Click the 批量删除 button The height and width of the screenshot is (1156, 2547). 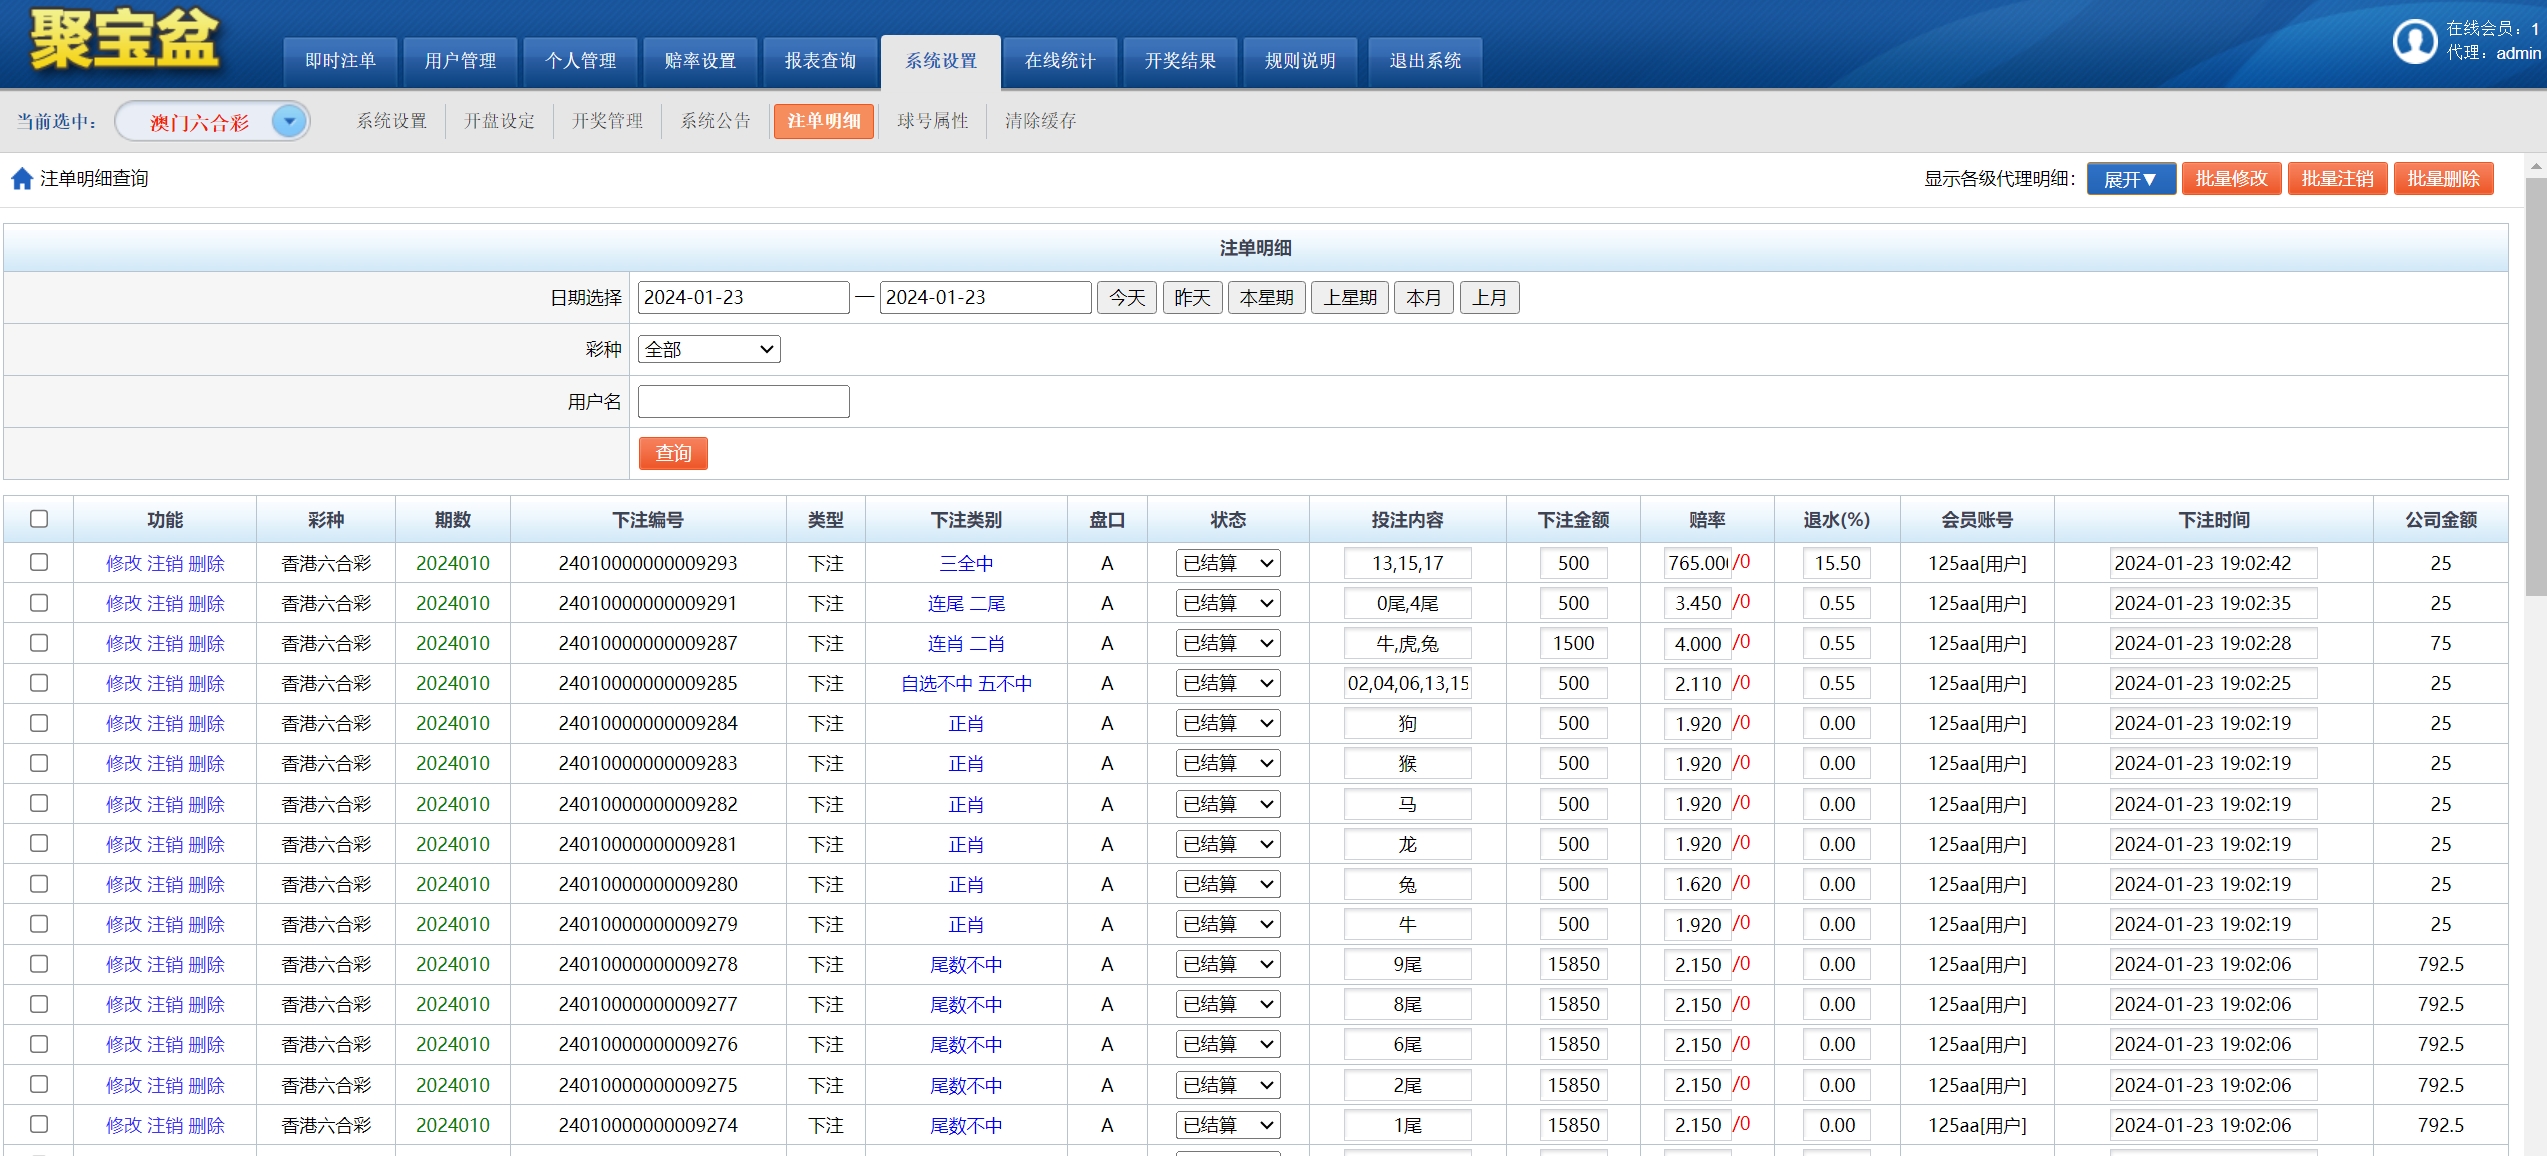[x=2444, y=179]
